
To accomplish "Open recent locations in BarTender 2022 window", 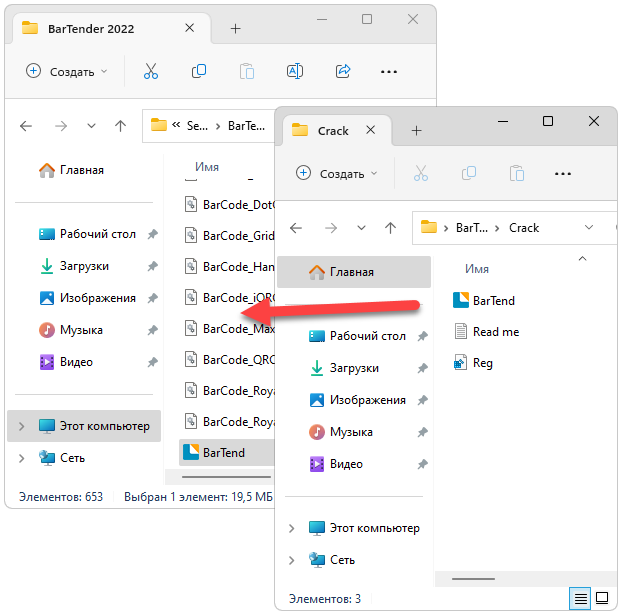I will [x=91, y=127].
